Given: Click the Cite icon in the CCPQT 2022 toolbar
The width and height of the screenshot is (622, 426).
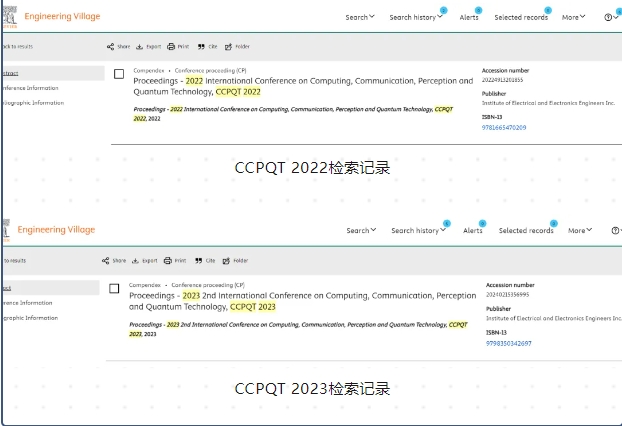Looking at the screenshot, I should 201,47.
